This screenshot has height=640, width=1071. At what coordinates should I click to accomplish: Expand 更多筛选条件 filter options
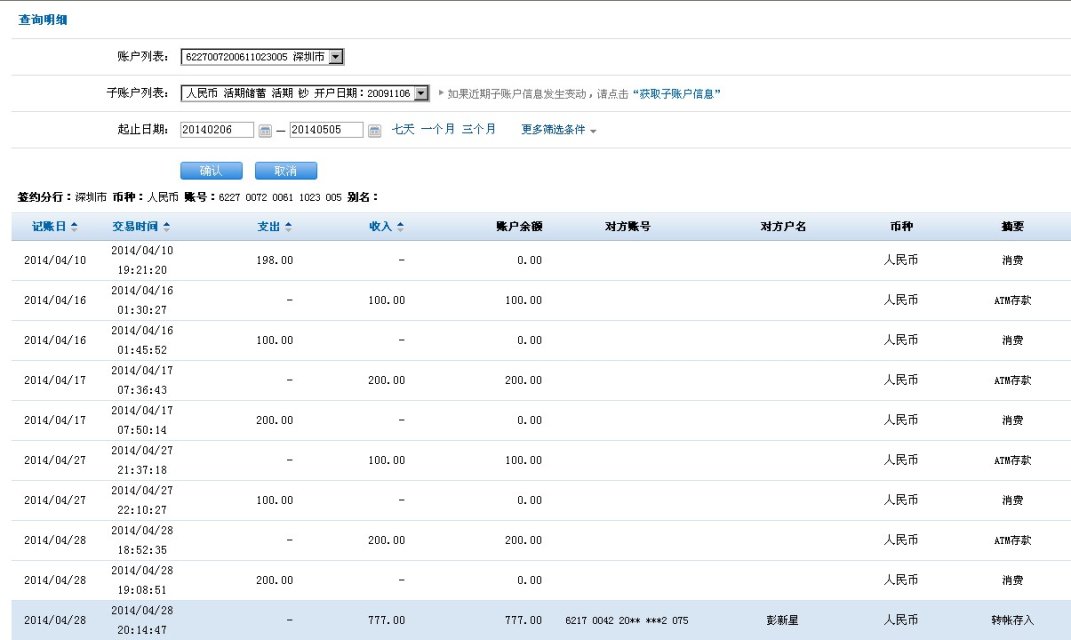point(558,130)
